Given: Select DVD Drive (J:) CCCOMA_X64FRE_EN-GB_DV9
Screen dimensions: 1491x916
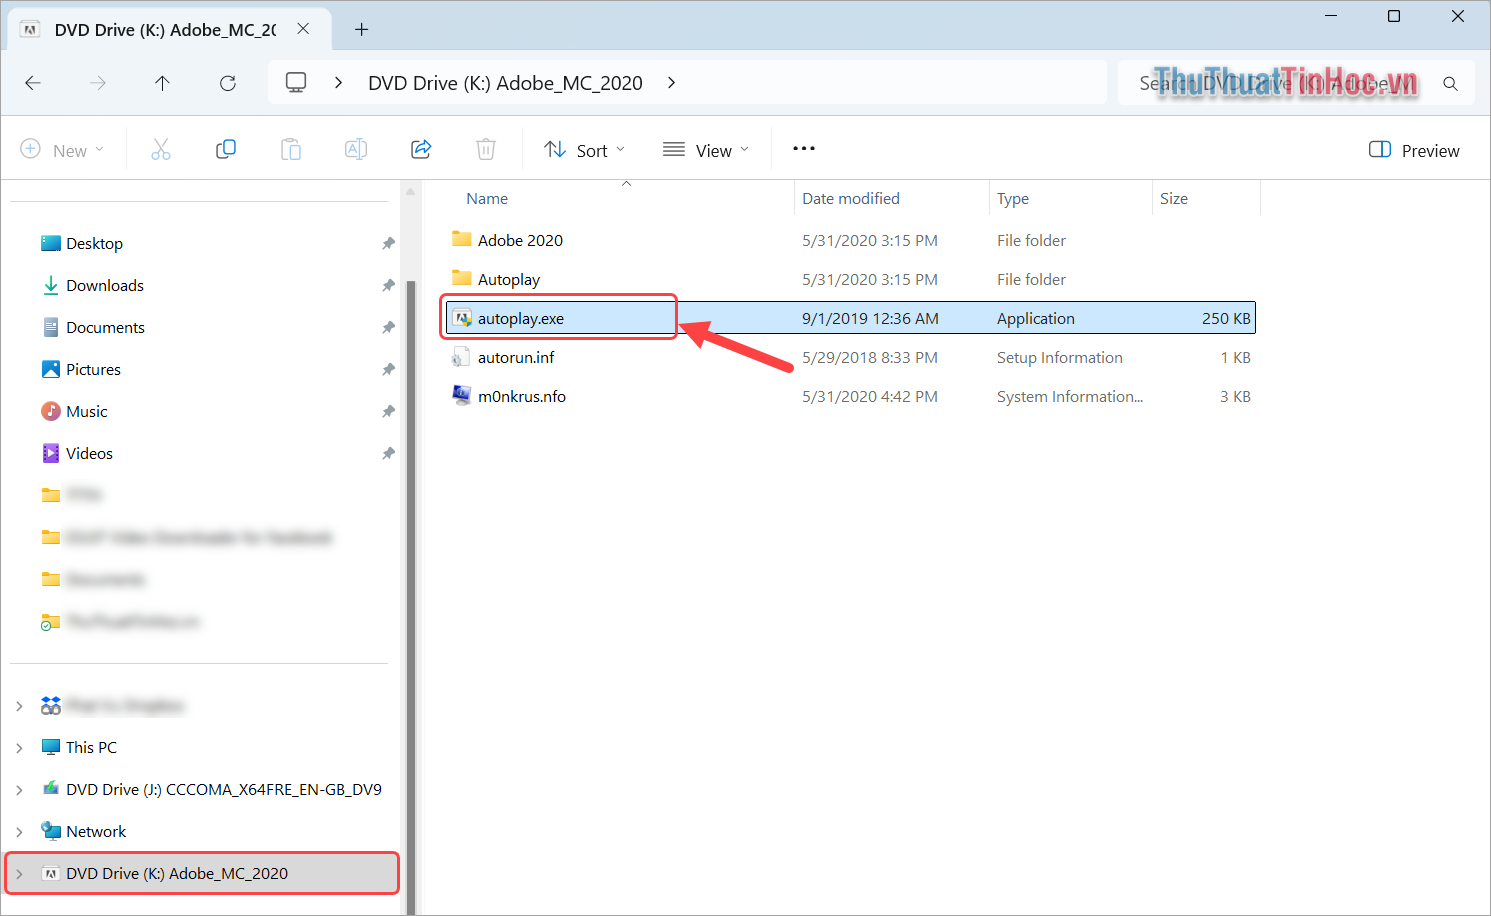Looking at the screenshot, I should pos(224,789).
